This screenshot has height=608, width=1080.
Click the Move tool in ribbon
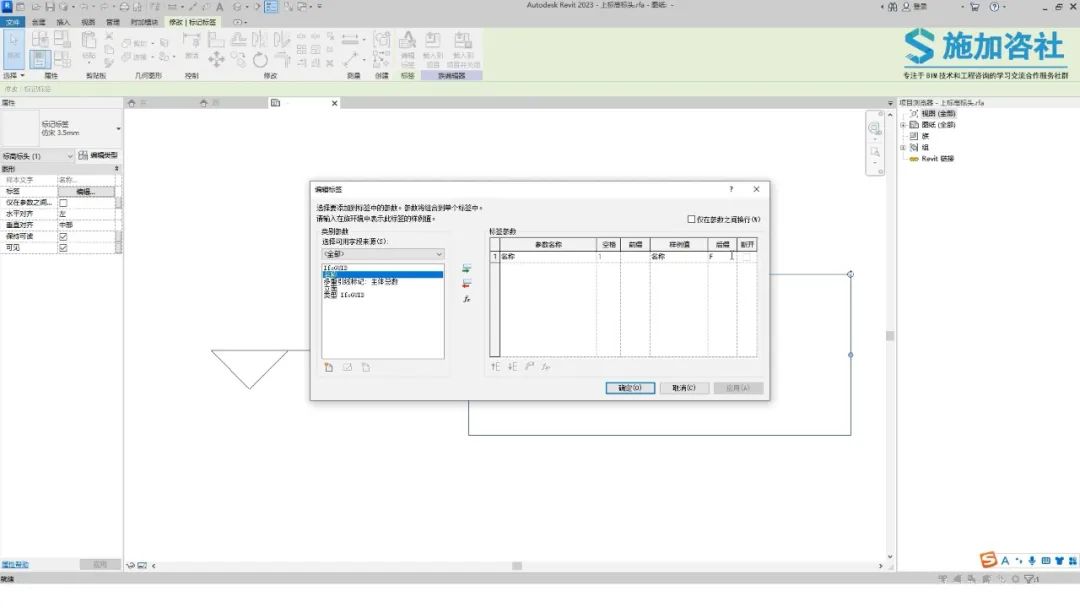216,60
